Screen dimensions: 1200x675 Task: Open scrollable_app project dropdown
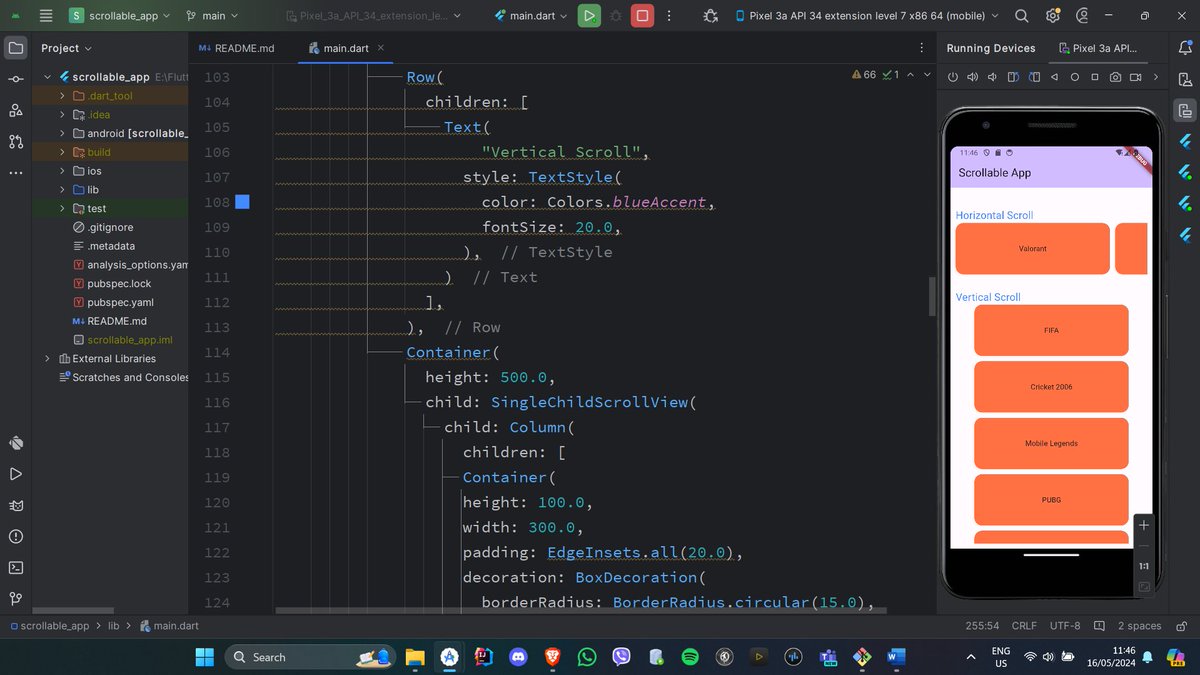120,16
